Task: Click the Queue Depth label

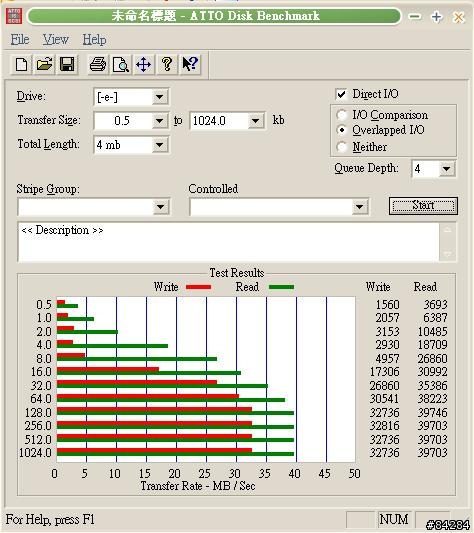Action: [x=366, y=168]
